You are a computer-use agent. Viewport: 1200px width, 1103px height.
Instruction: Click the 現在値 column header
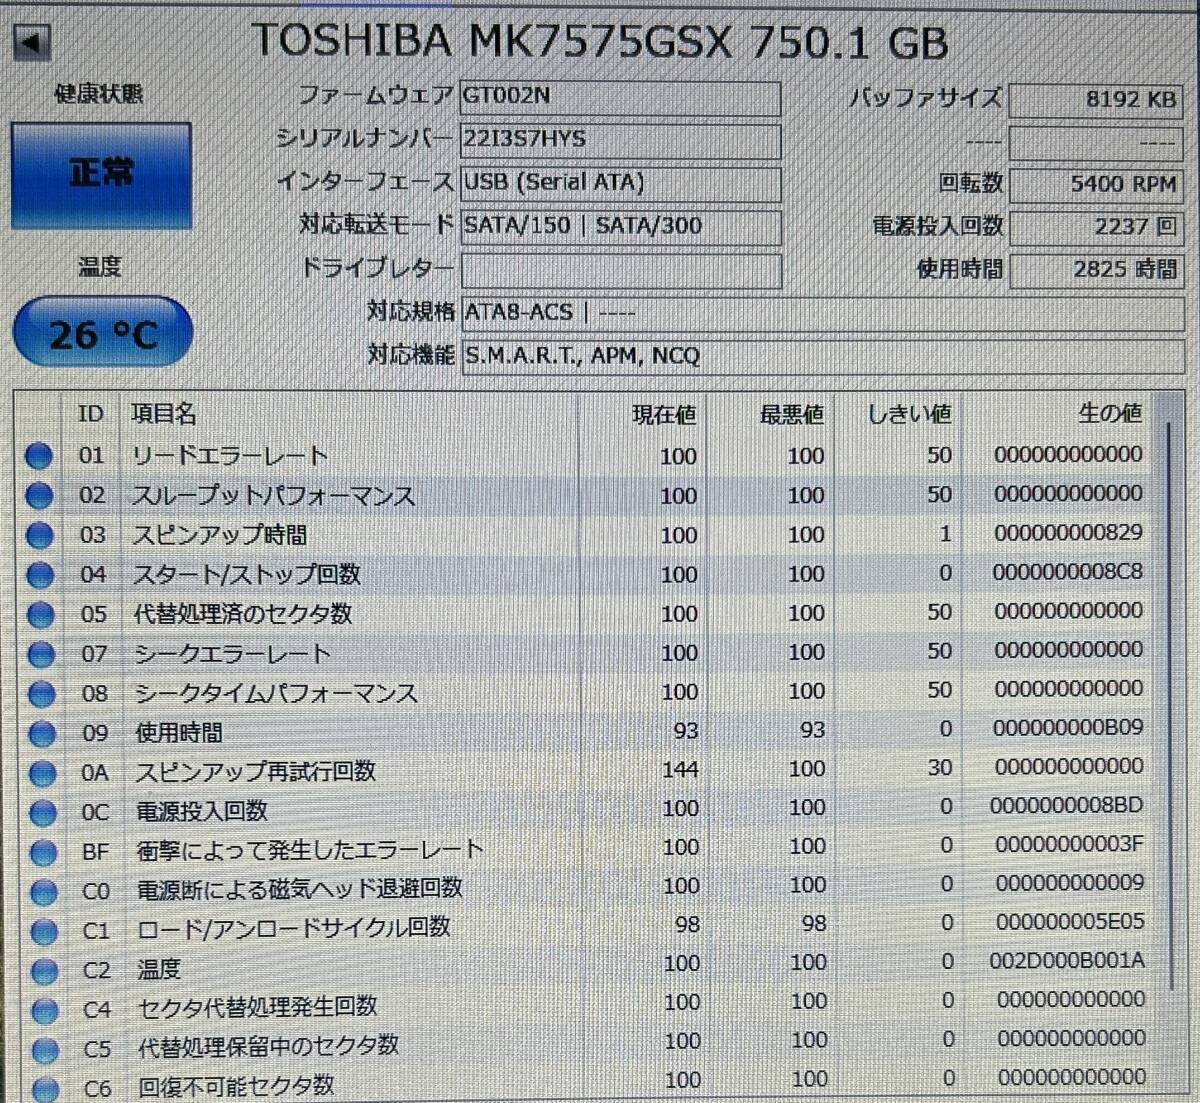[x=664, y=415]
